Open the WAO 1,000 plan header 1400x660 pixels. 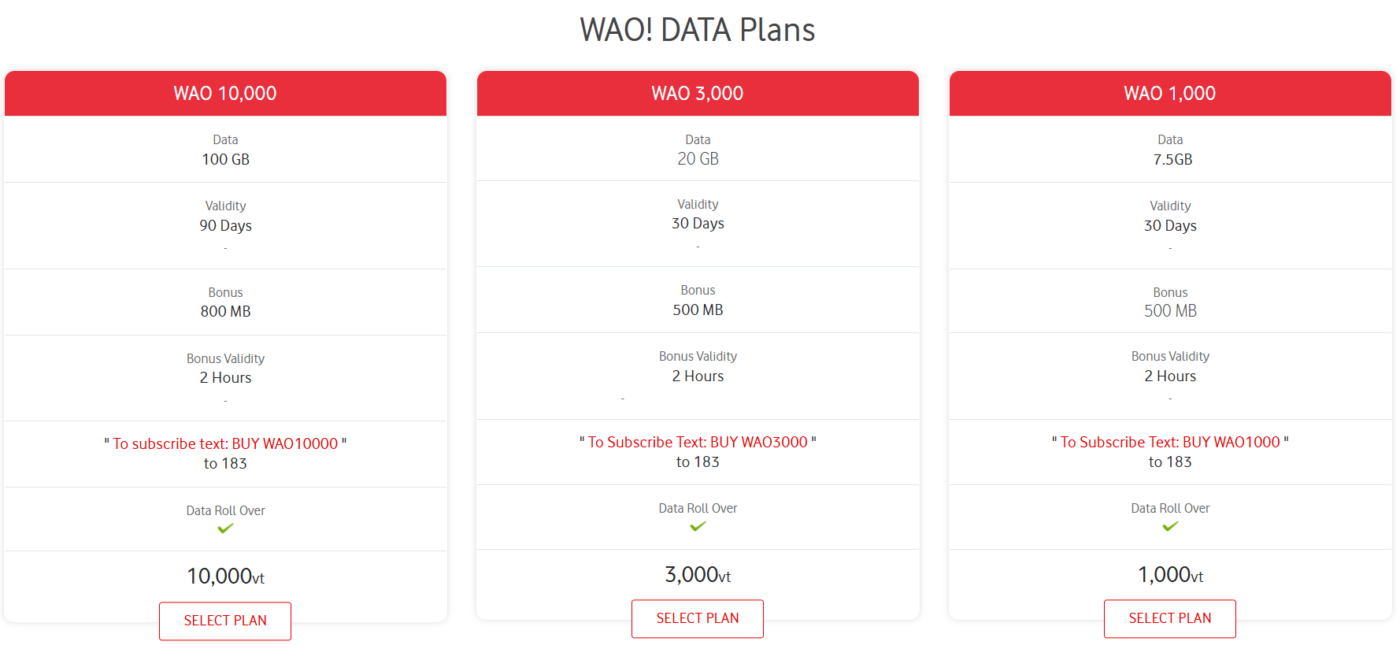[1170, 94]
